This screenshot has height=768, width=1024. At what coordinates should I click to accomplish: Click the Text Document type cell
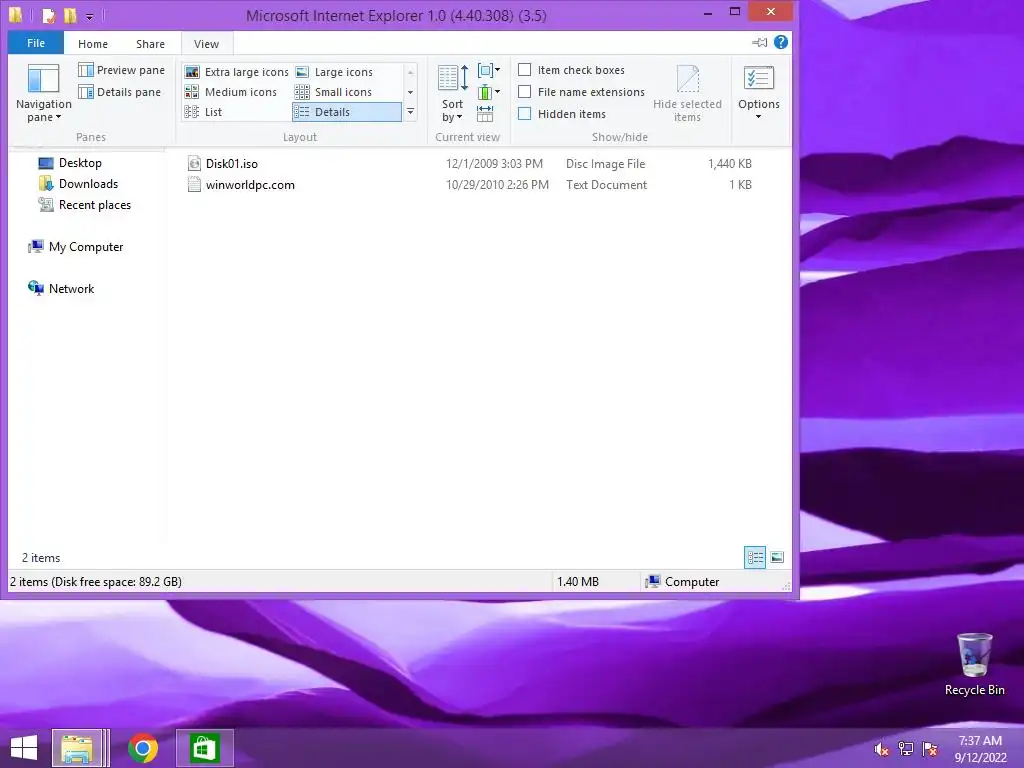point(606,185)
